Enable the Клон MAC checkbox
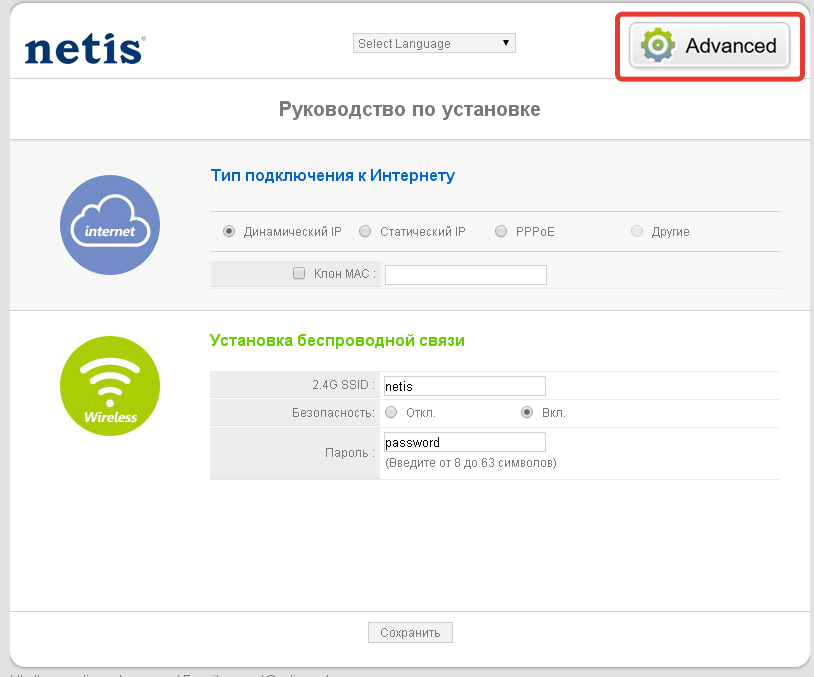 [299, 273]
